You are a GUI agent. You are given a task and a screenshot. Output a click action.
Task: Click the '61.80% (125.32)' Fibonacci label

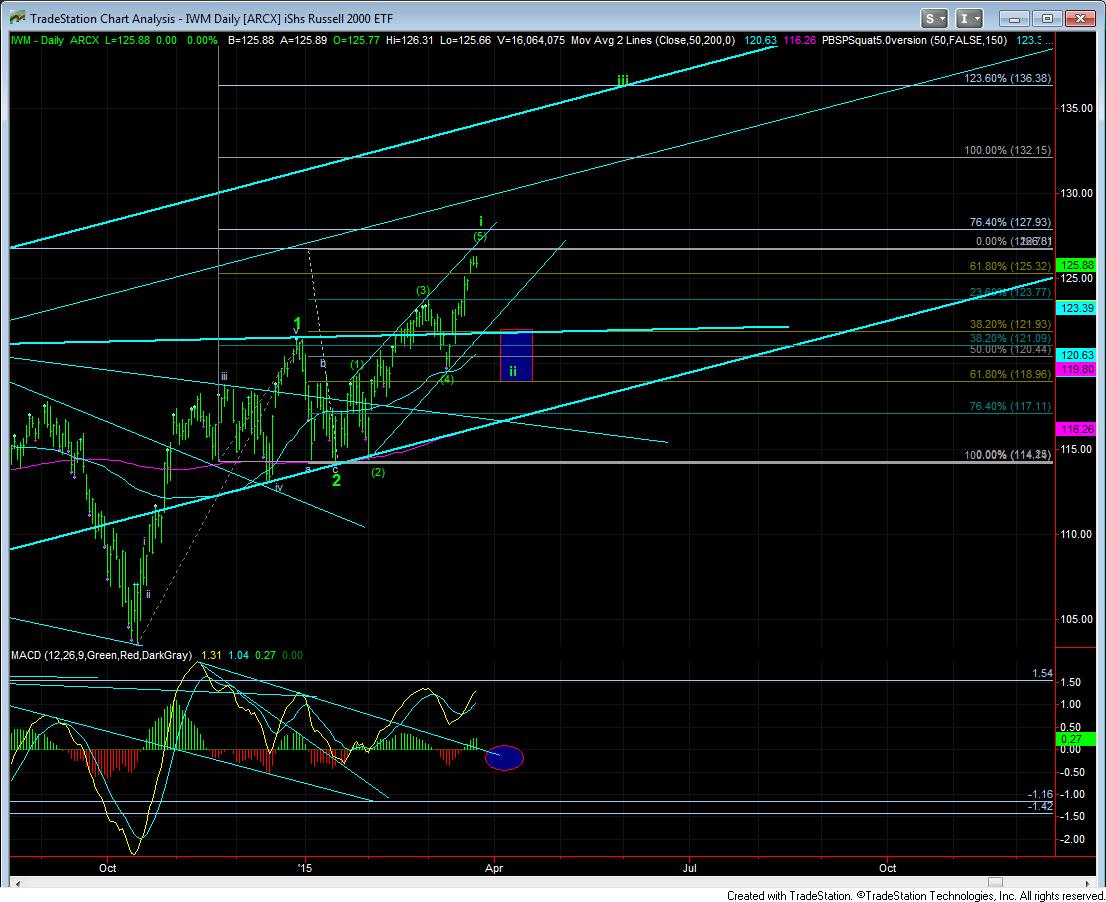click(1011, 266)
